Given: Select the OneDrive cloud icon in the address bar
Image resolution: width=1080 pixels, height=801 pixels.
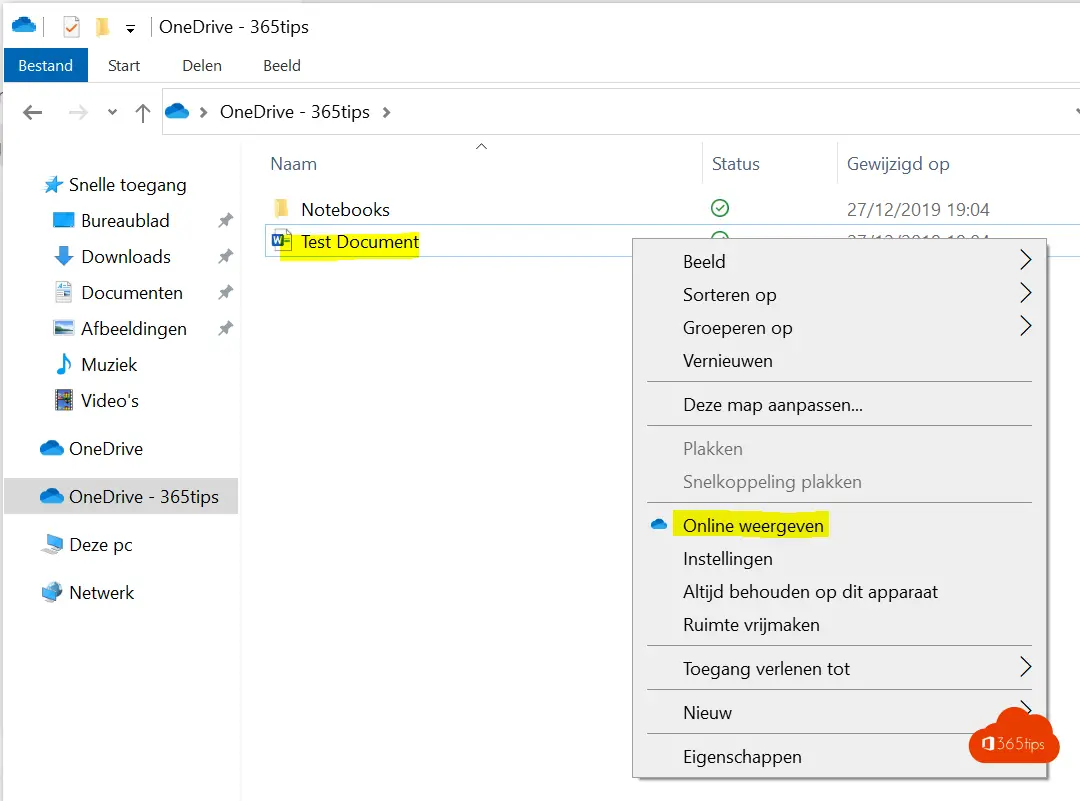Looking at the screenshot, I should click(x=176, y=112).
